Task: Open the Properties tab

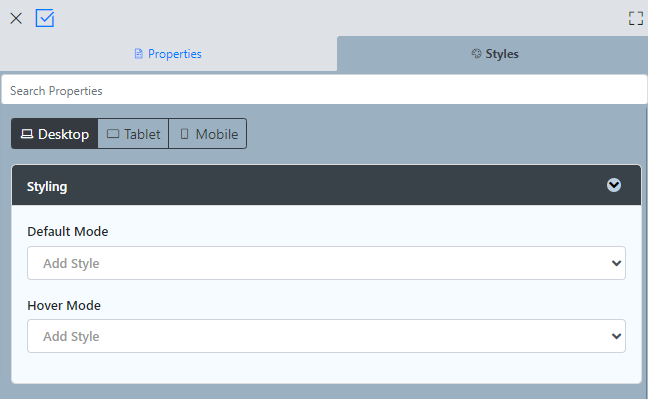Action: [168, 54]
